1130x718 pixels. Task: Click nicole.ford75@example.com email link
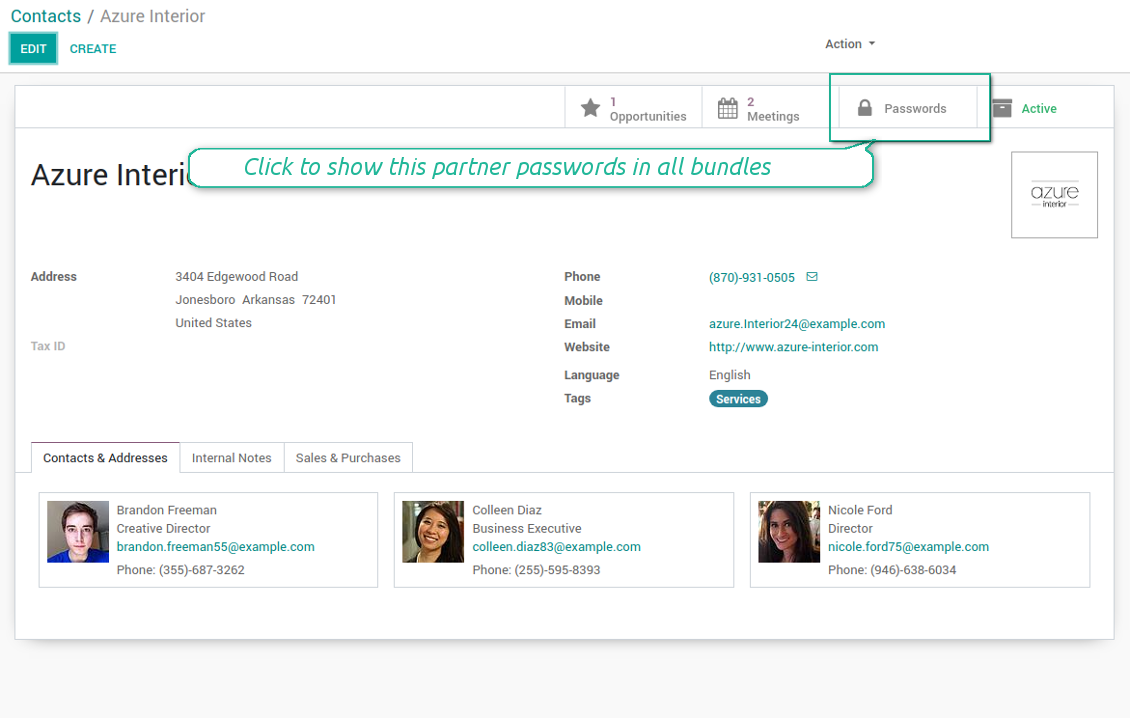click(x=908, y=546)
